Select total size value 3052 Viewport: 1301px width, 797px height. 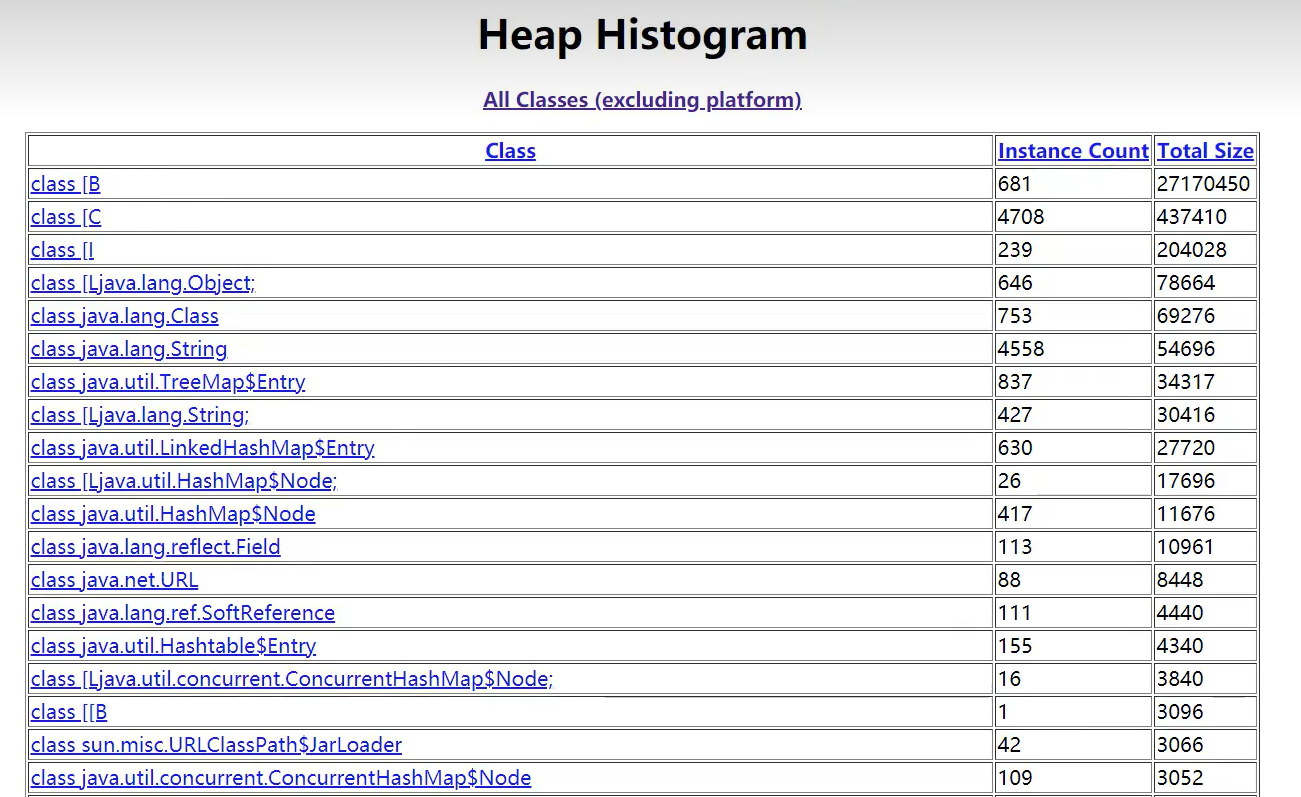pos(1180,778)
